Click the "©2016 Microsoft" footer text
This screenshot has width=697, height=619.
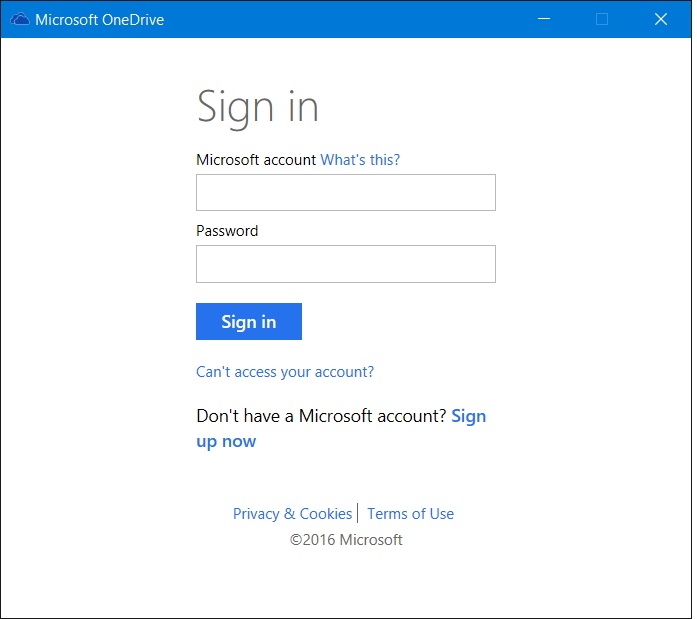click(x=346, y=540)
